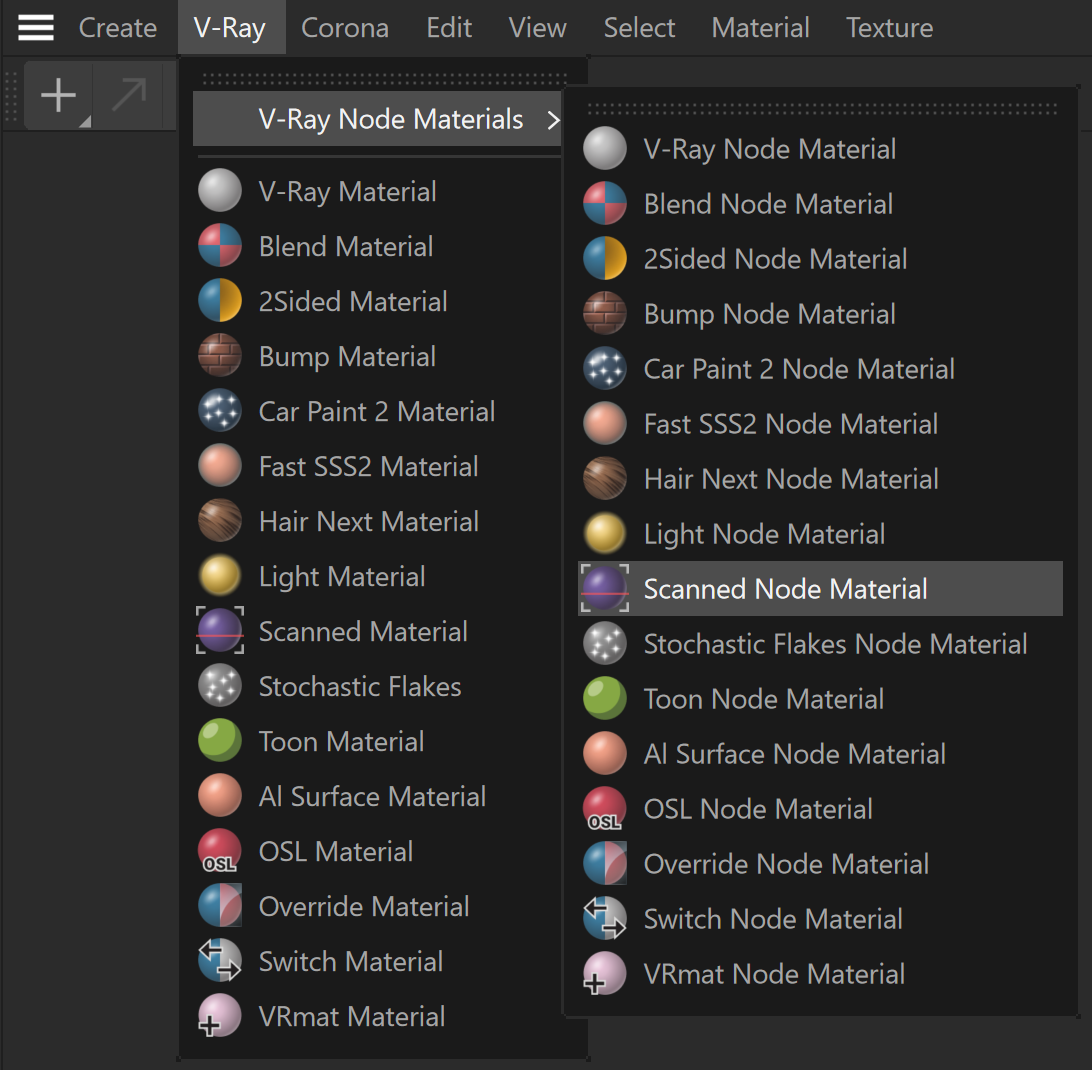
Task: Click the Light Material yellow sphere icon
Action: (220, 576)
